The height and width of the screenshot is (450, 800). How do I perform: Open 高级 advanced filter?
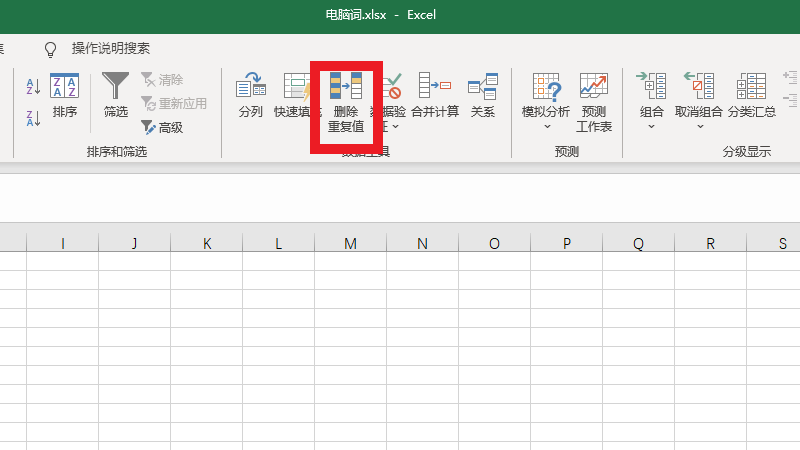[162, 128]
